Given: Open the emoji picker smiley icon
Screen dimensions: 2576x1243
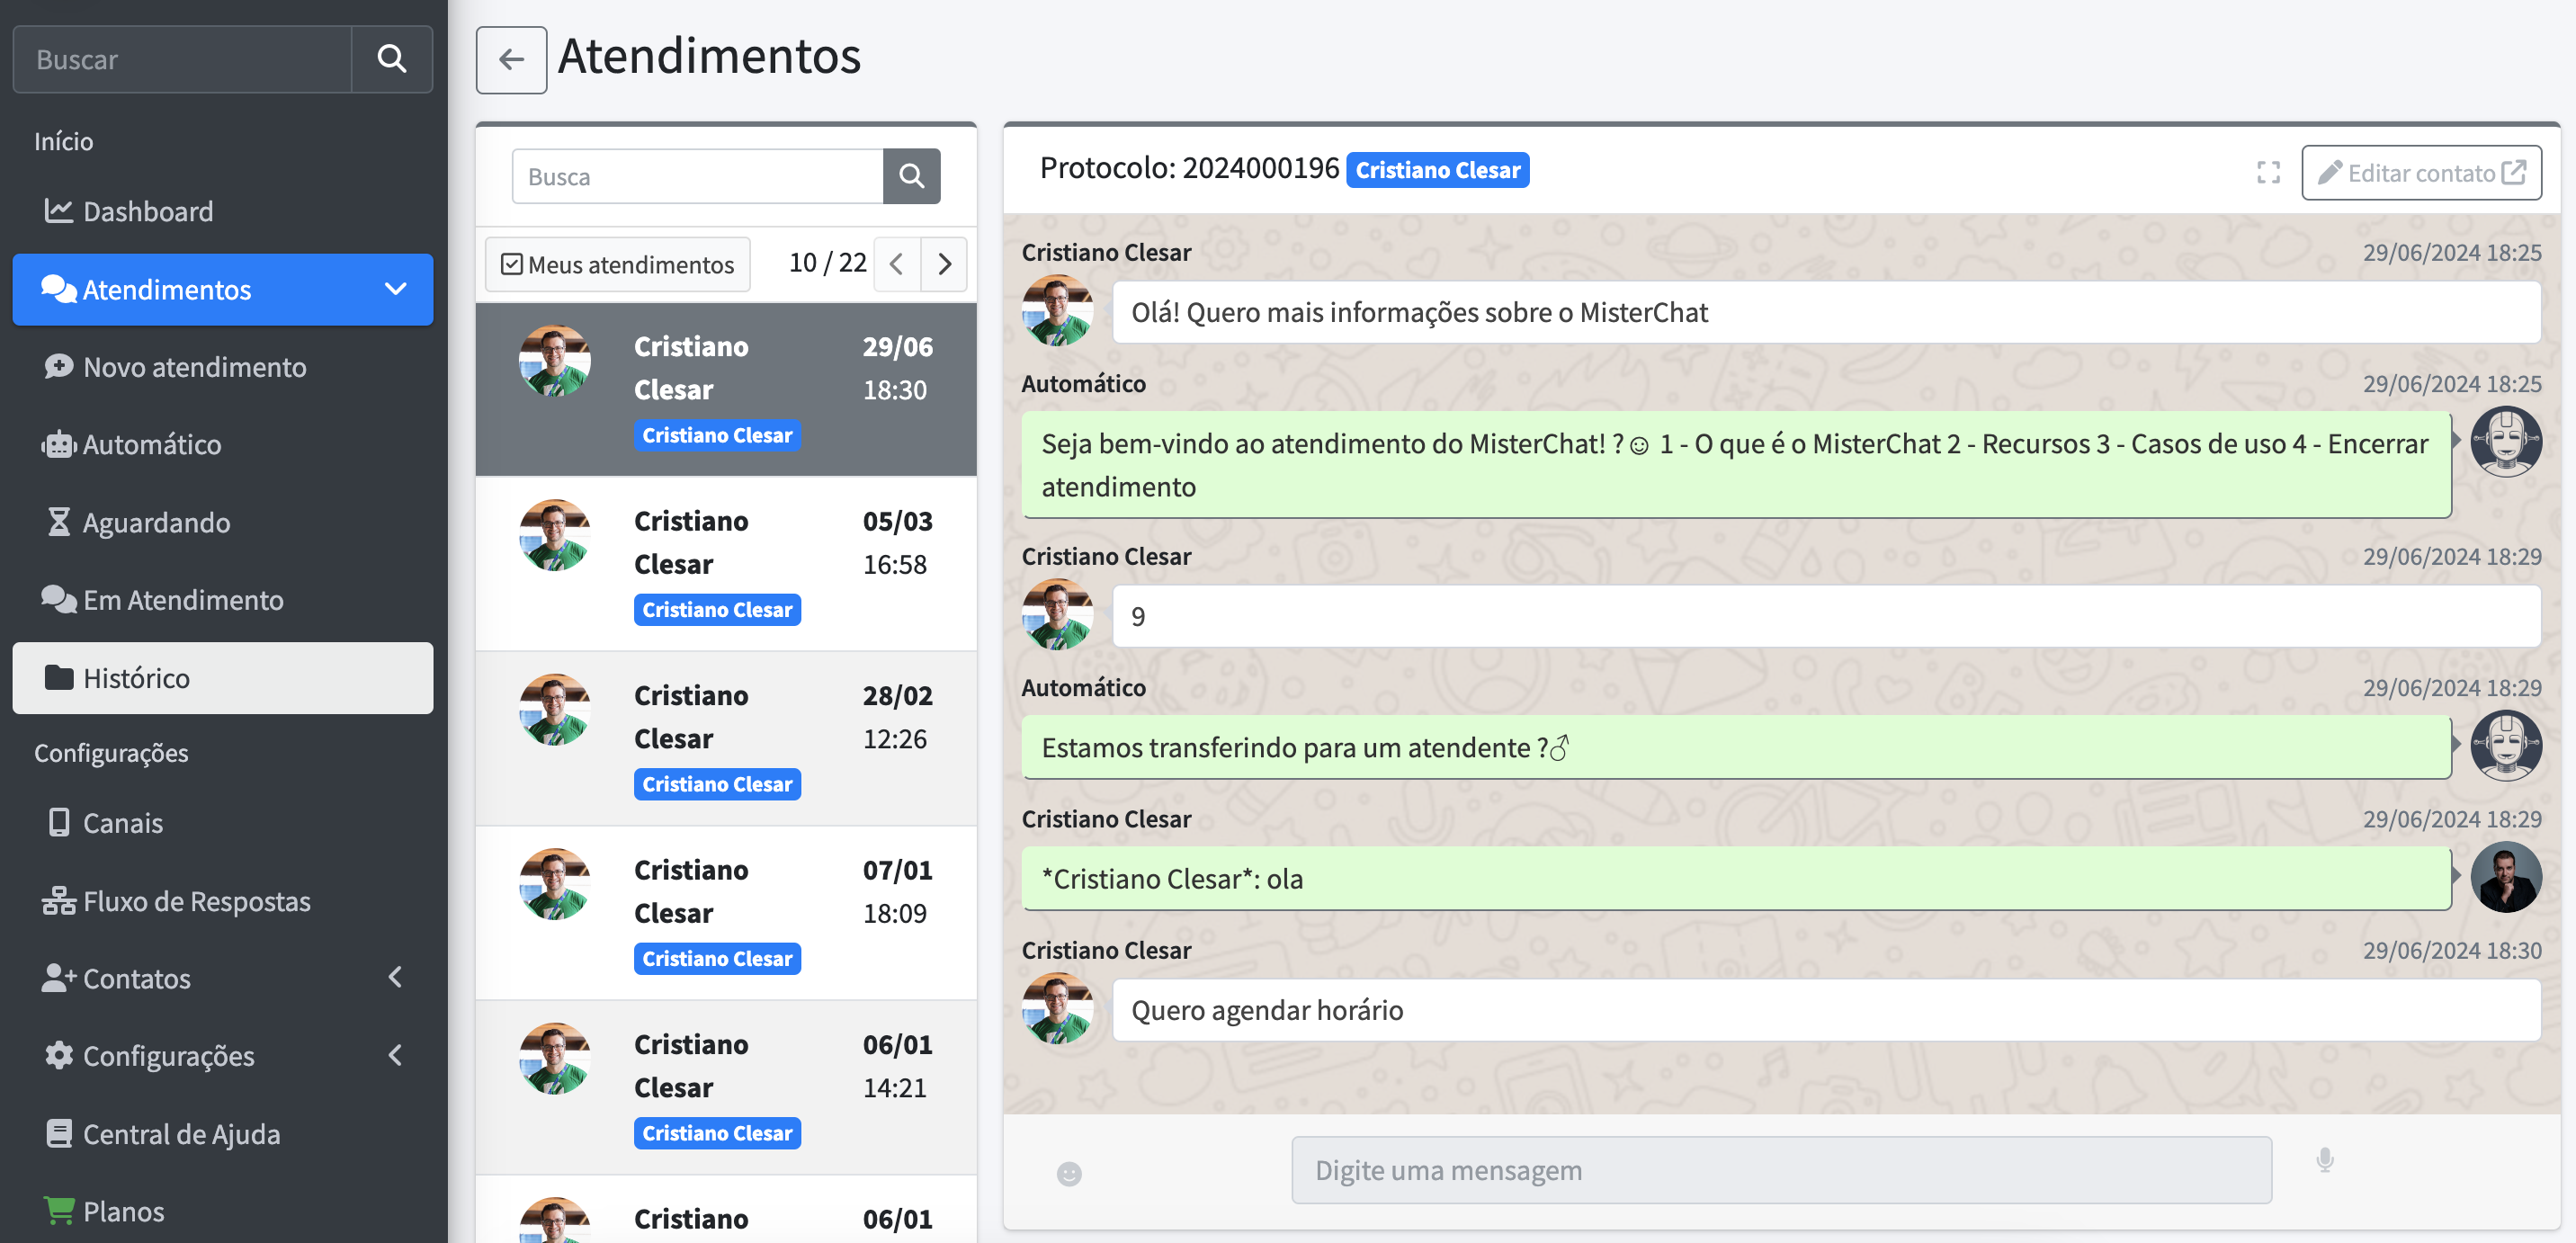Looking at the screenshot, I should click(1069, 1173).
